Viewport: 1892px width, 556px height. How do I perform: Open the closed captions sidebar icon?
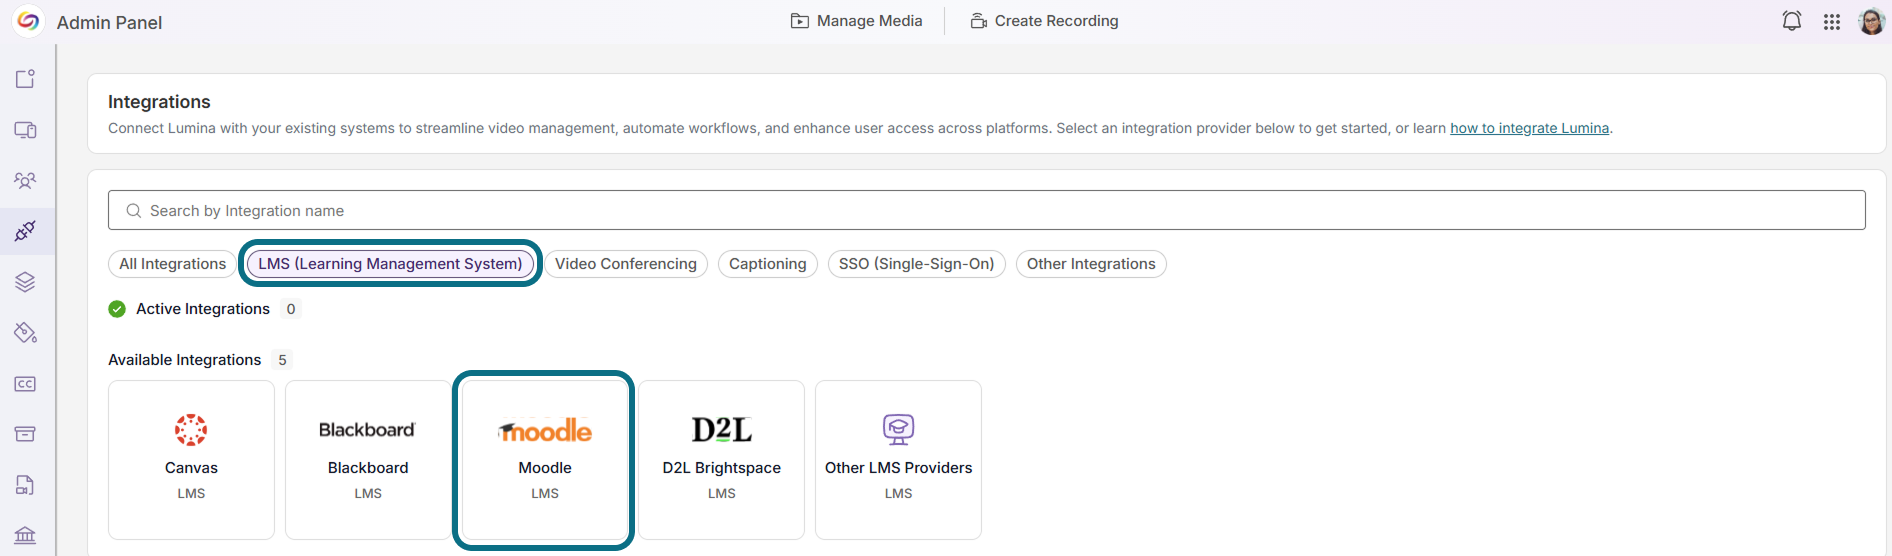point(25,384)
